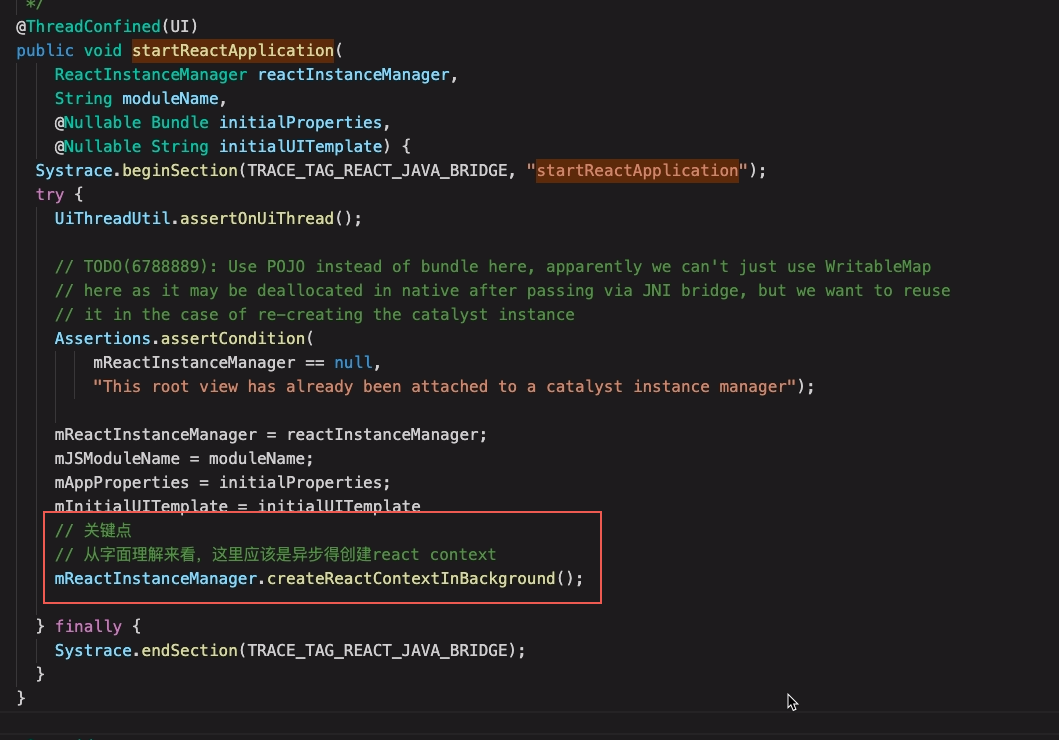Click the Assertions.assertCondition call

point(183,338)
